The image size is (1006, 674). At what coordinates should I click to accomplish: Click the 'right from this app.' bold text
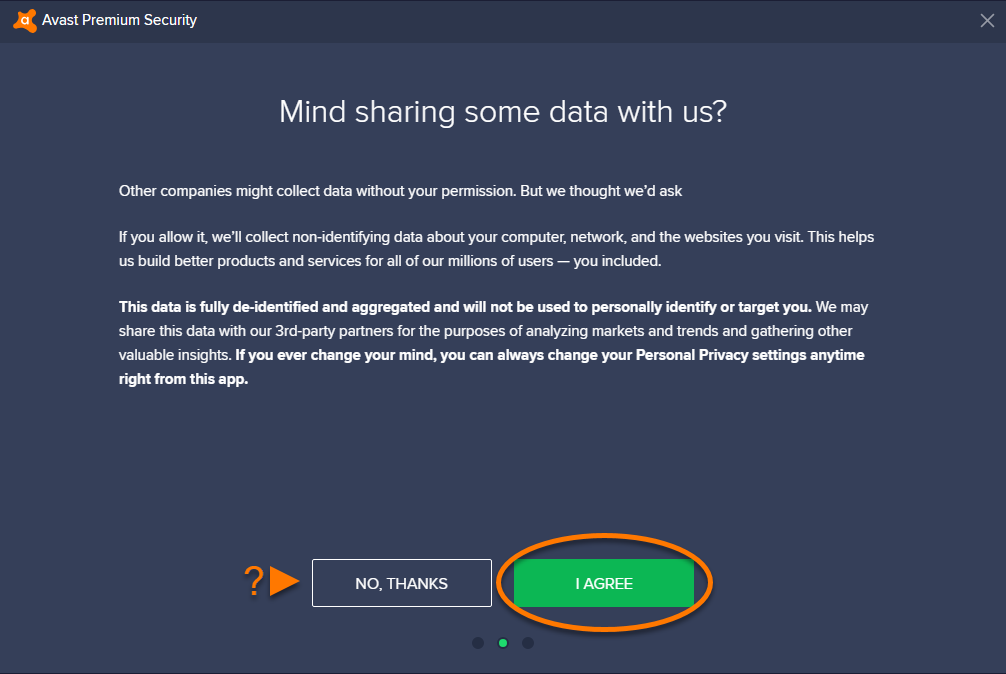(183, 379)
